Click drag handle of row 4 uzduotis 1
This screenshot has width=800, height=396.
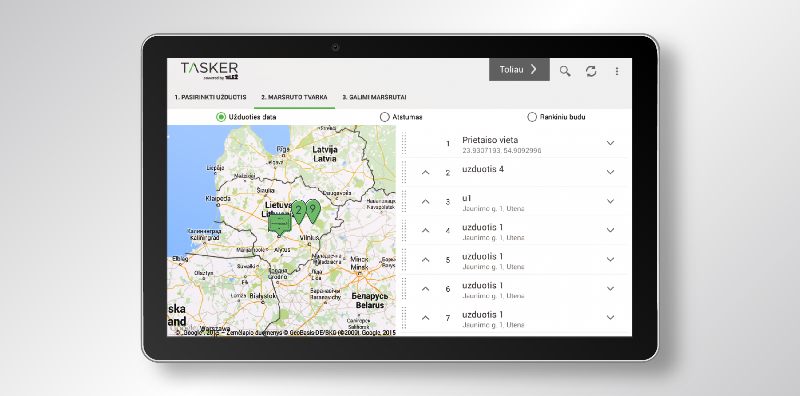point(404,230)
